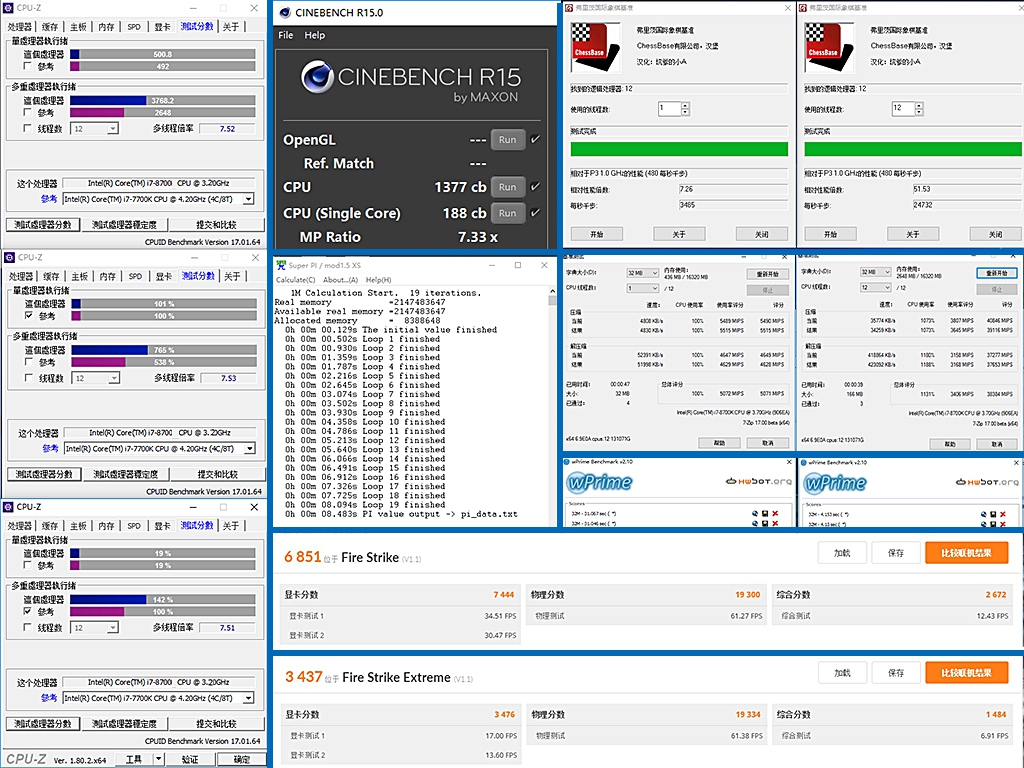Open the thread count dropdown in CPU-Z showing 7.52
The image size is (1024, 768).
(x=113, y=129)
